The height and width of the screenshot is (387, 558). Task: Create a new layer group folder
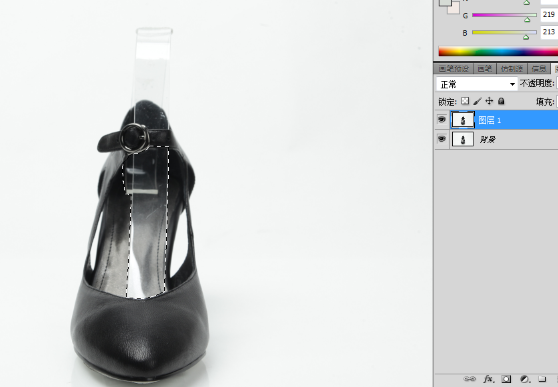(542, 378)
